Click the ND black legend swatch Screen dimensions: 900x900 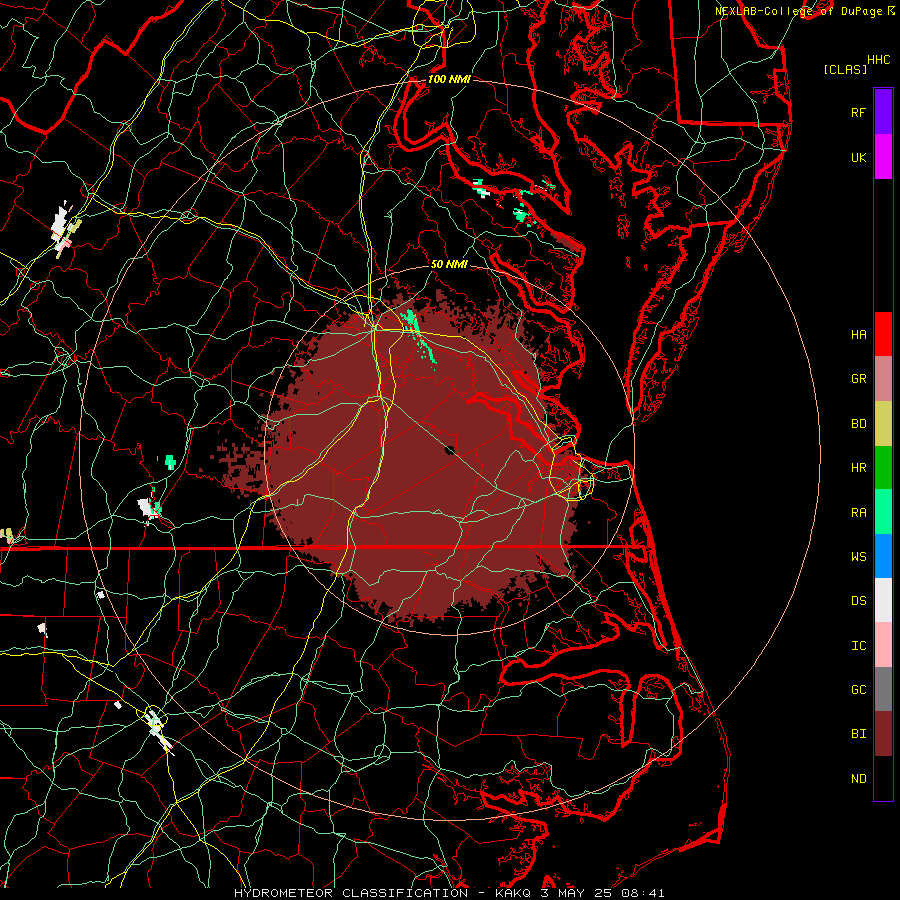883,778
